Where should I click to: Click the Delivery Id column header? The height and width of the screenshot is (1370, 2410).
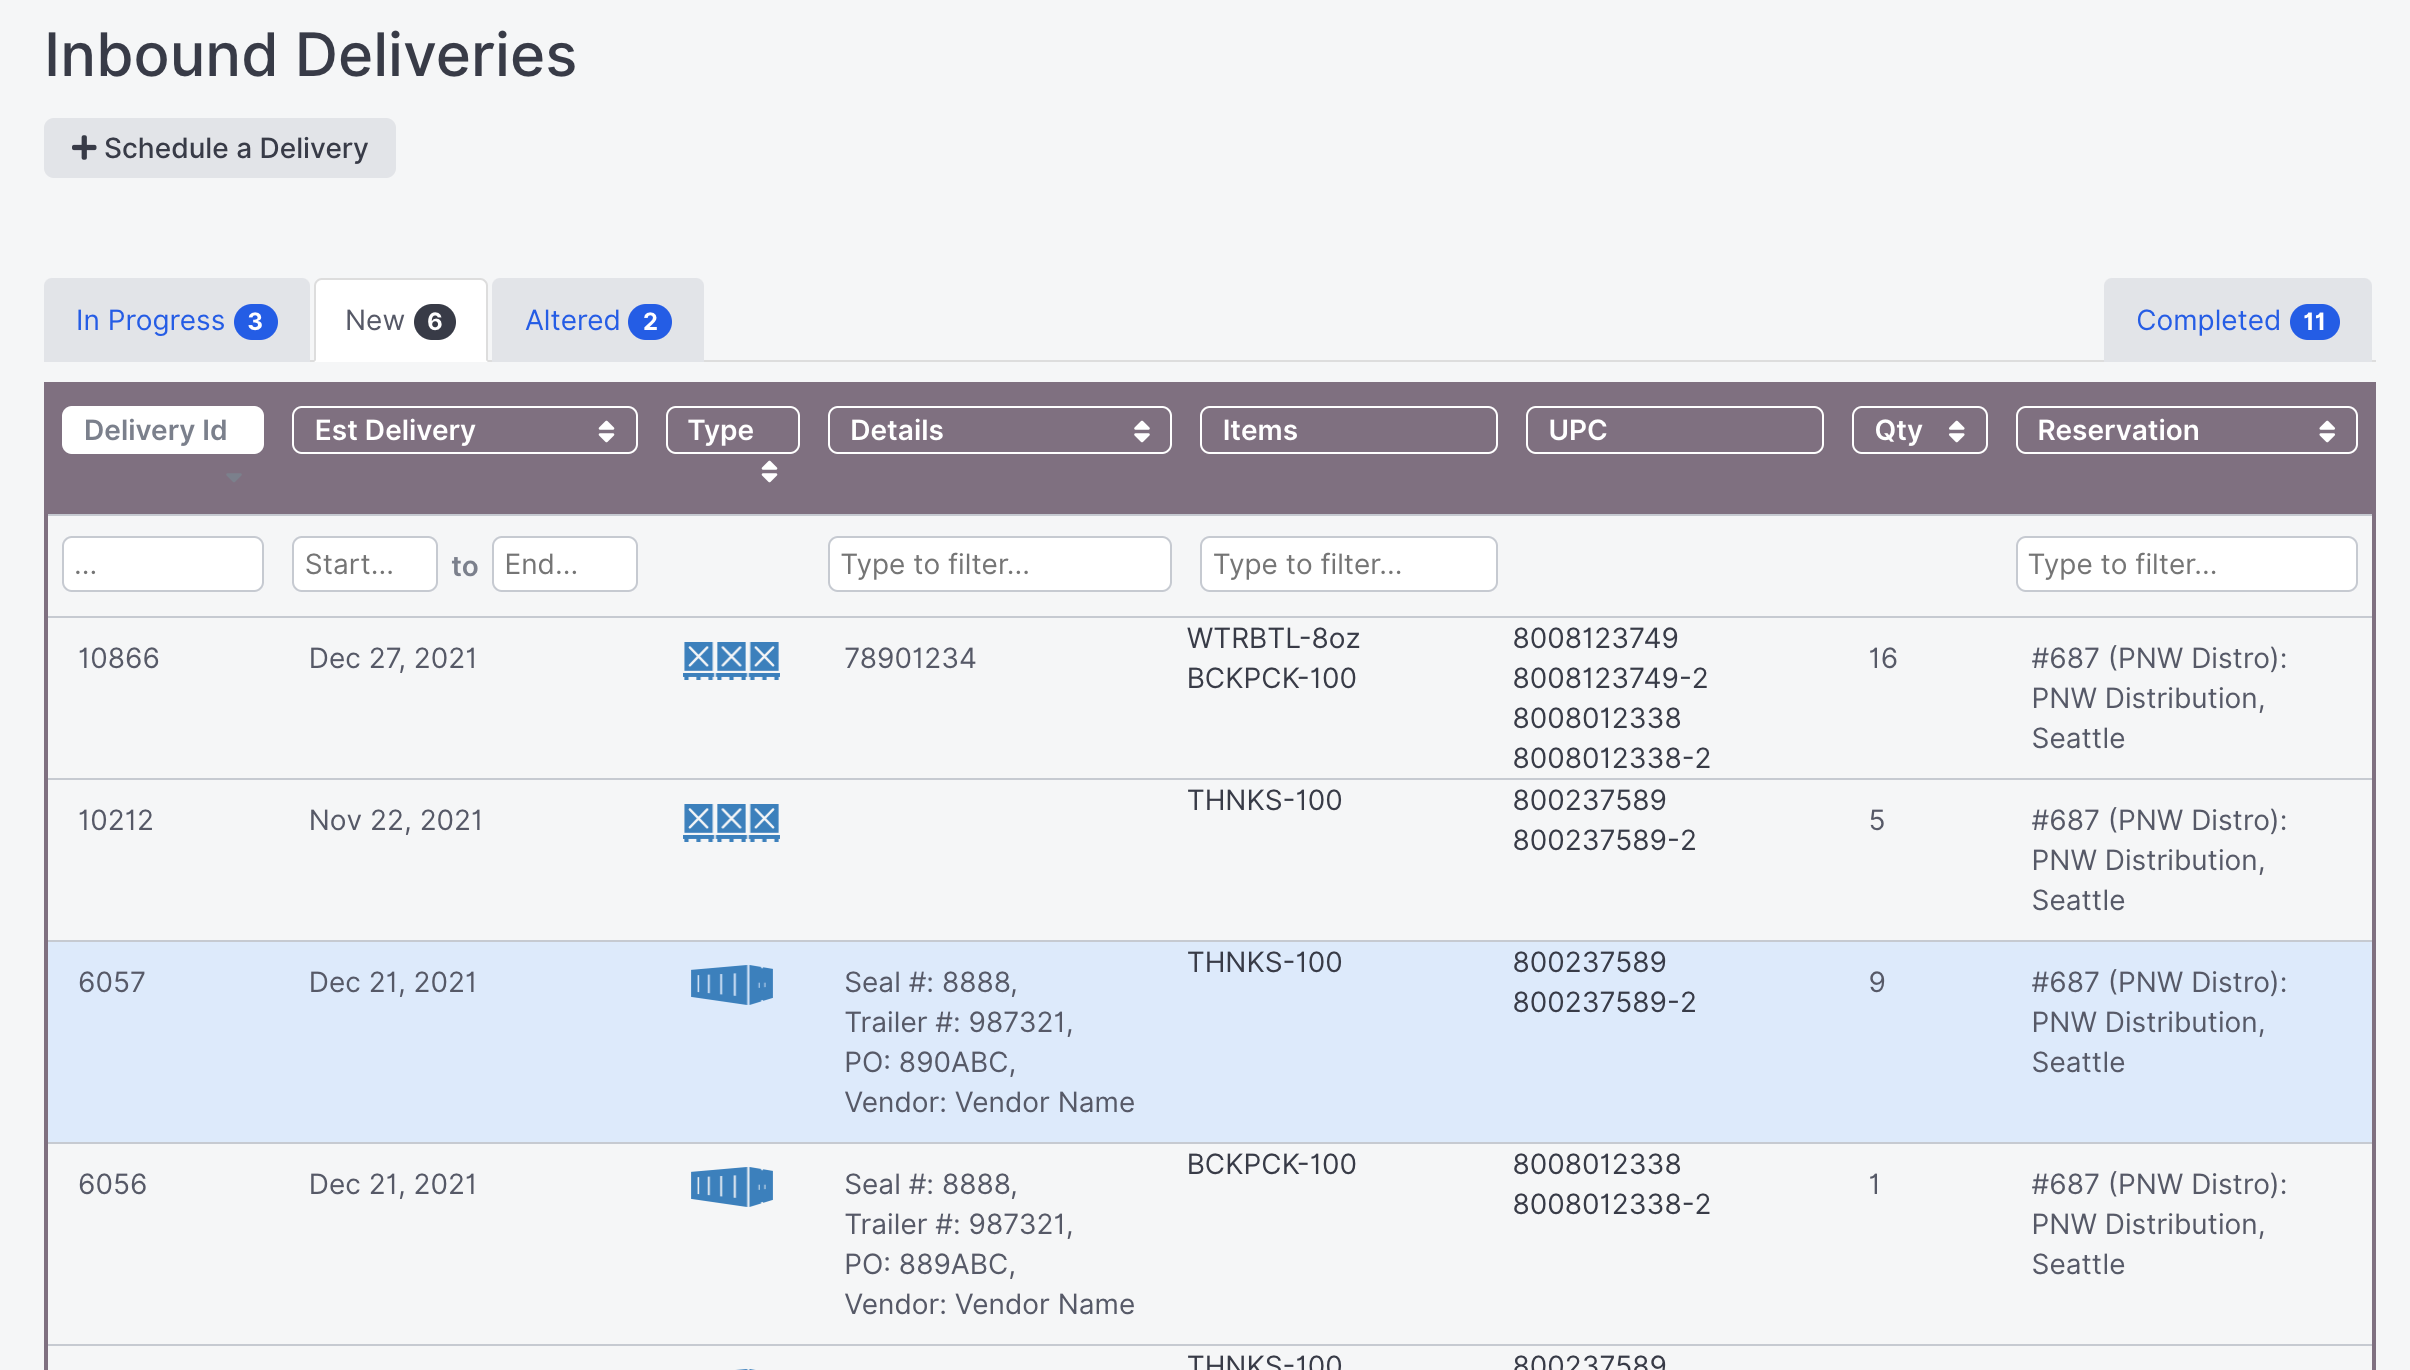tap(163, 430)
